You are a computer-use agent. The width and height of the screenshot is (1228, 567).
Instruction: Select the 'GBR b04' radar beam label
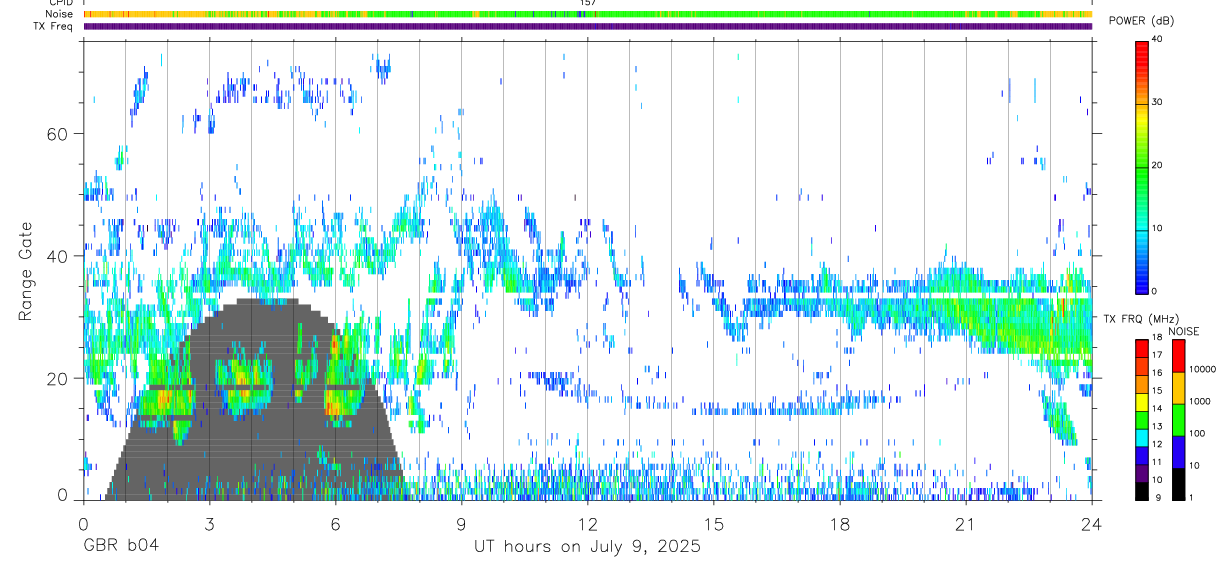tap(120, 547)
